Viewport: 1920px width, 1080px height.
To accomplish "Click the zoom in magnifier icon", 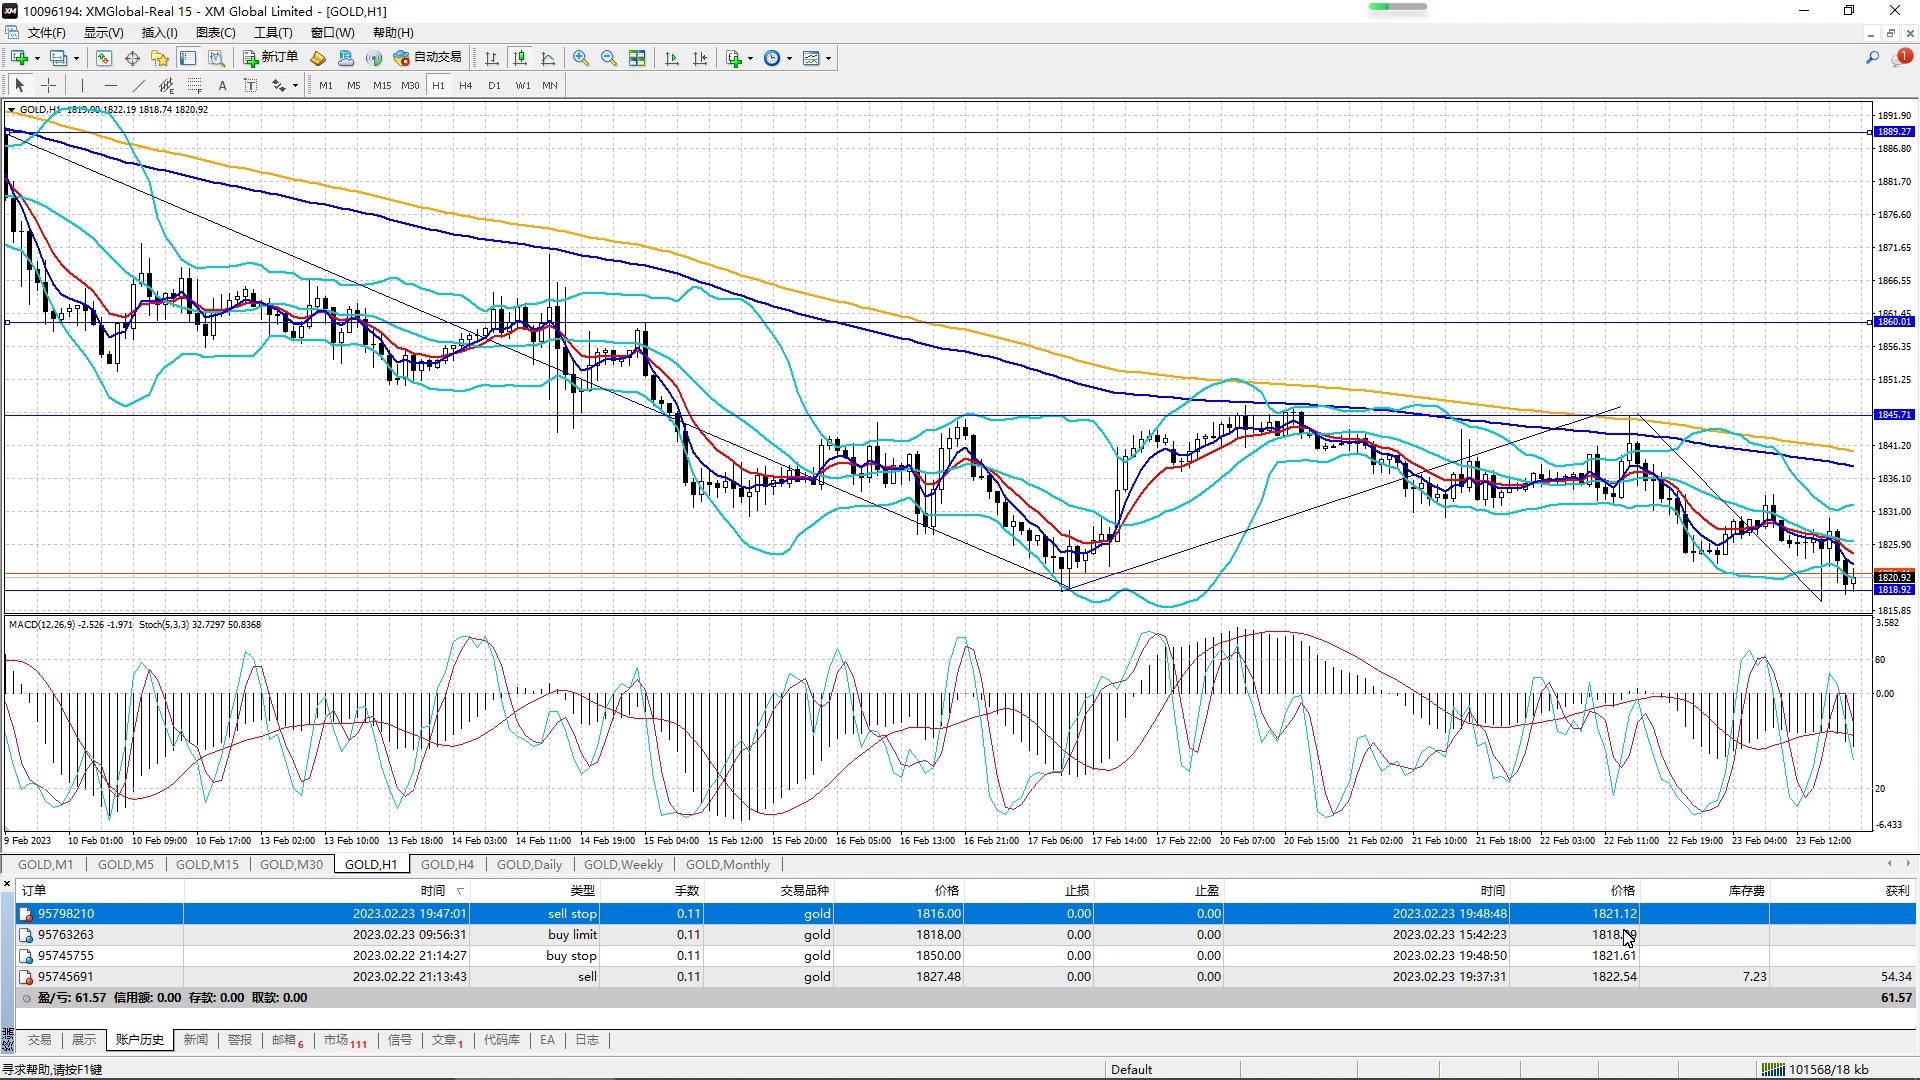I will point(580,58).
